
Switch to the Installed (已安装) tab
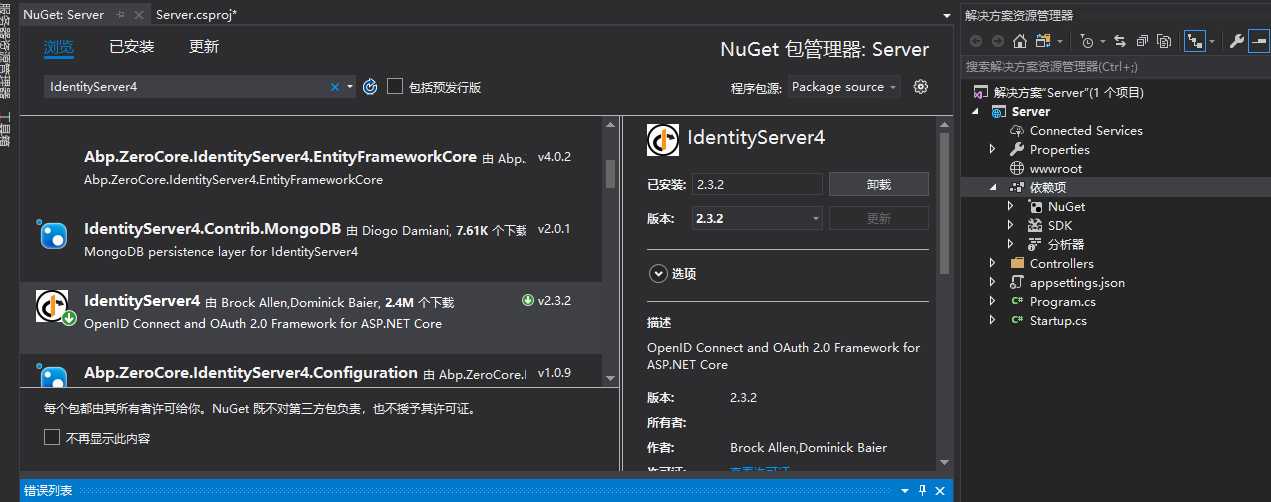(x=132, y=46)
